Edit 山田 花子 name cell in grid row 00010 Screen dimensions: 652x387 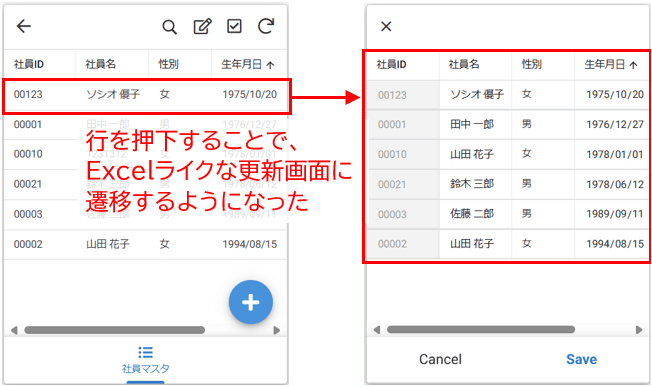(x=475, y=154)
